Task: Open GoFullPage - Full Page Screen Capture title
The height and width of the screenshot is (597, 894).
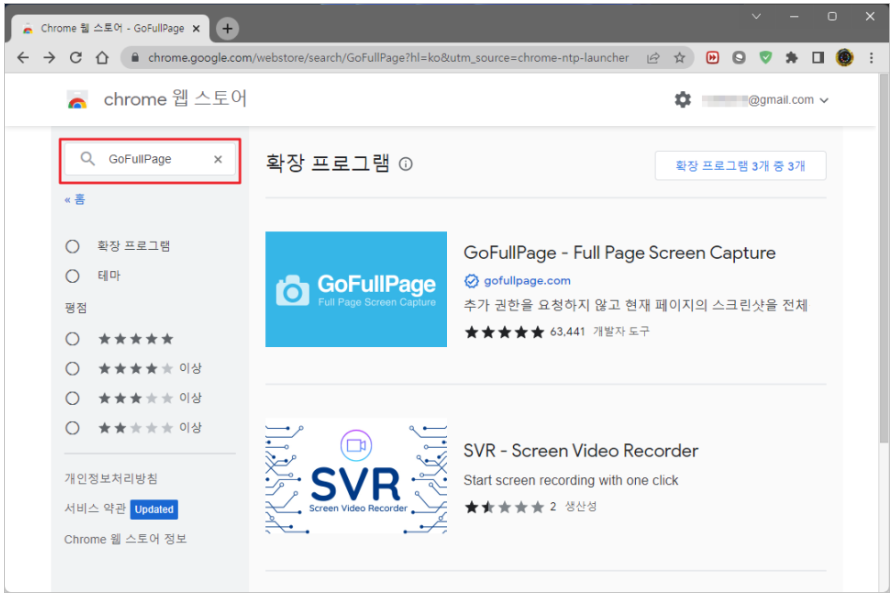Action: [x=619, y=253]
